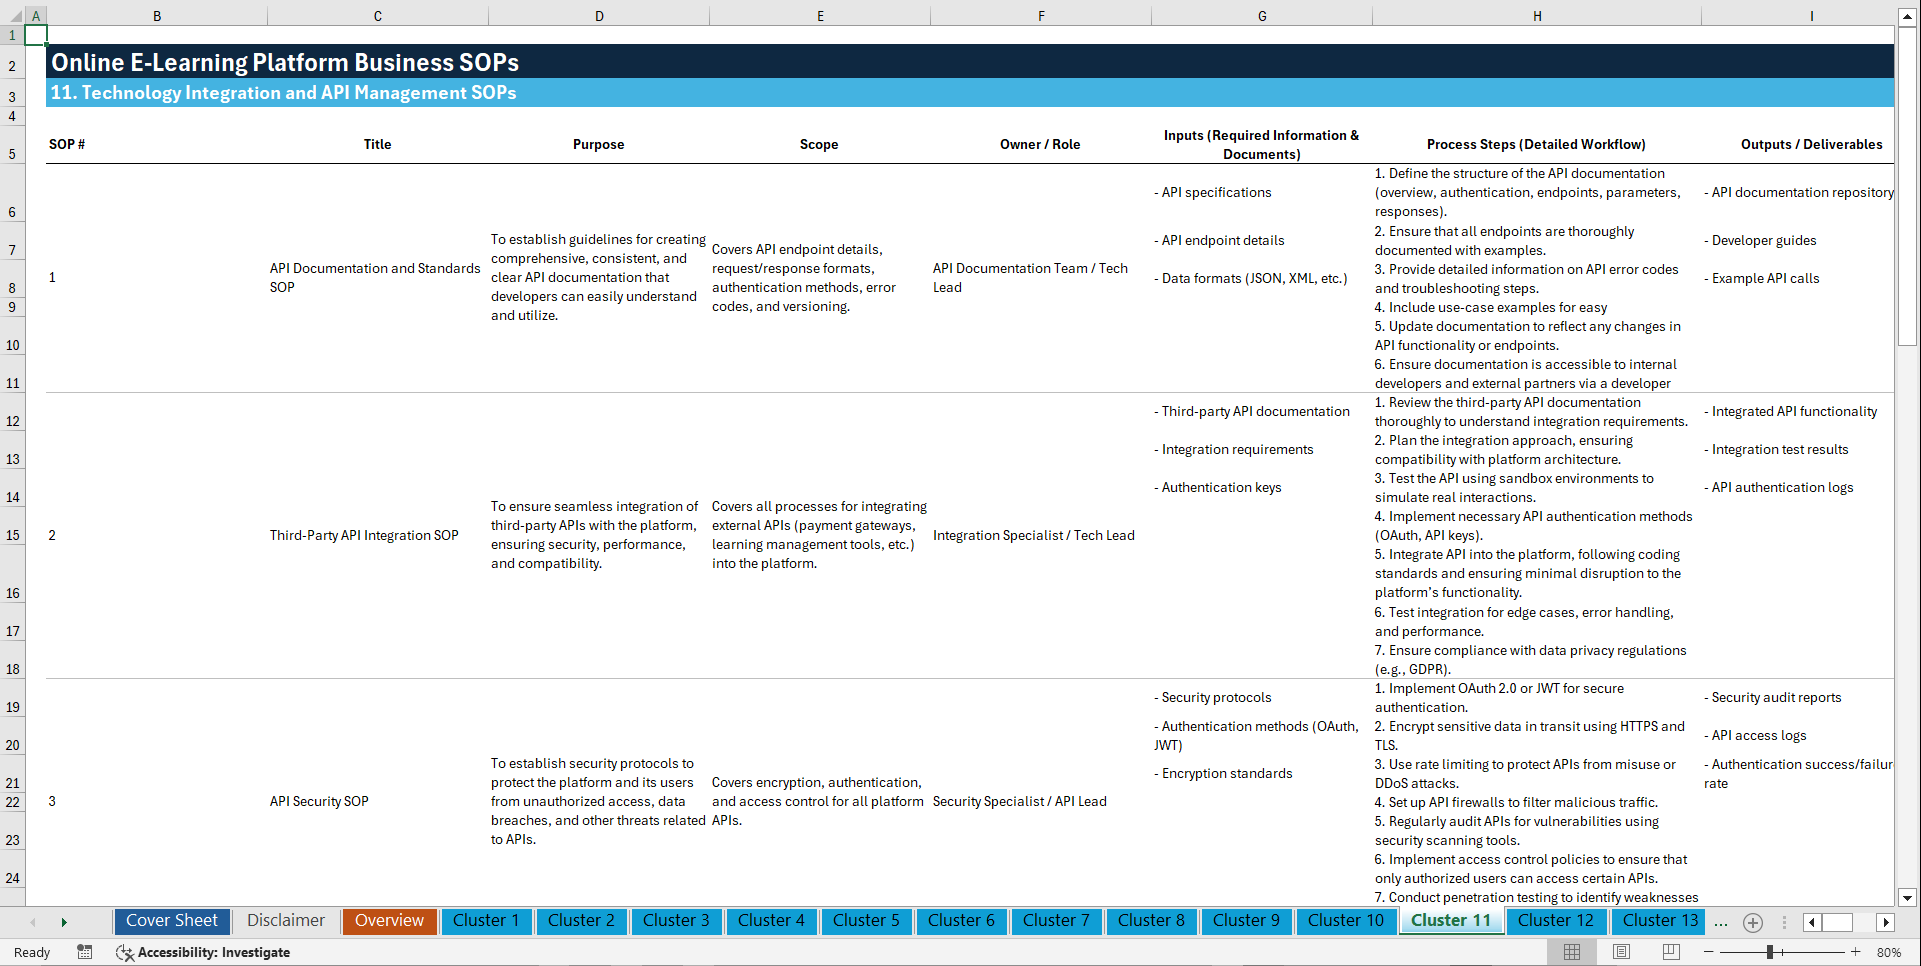Click the zoom slider handle
This screenshot has height=966, width=1921.
[1769, 952]
